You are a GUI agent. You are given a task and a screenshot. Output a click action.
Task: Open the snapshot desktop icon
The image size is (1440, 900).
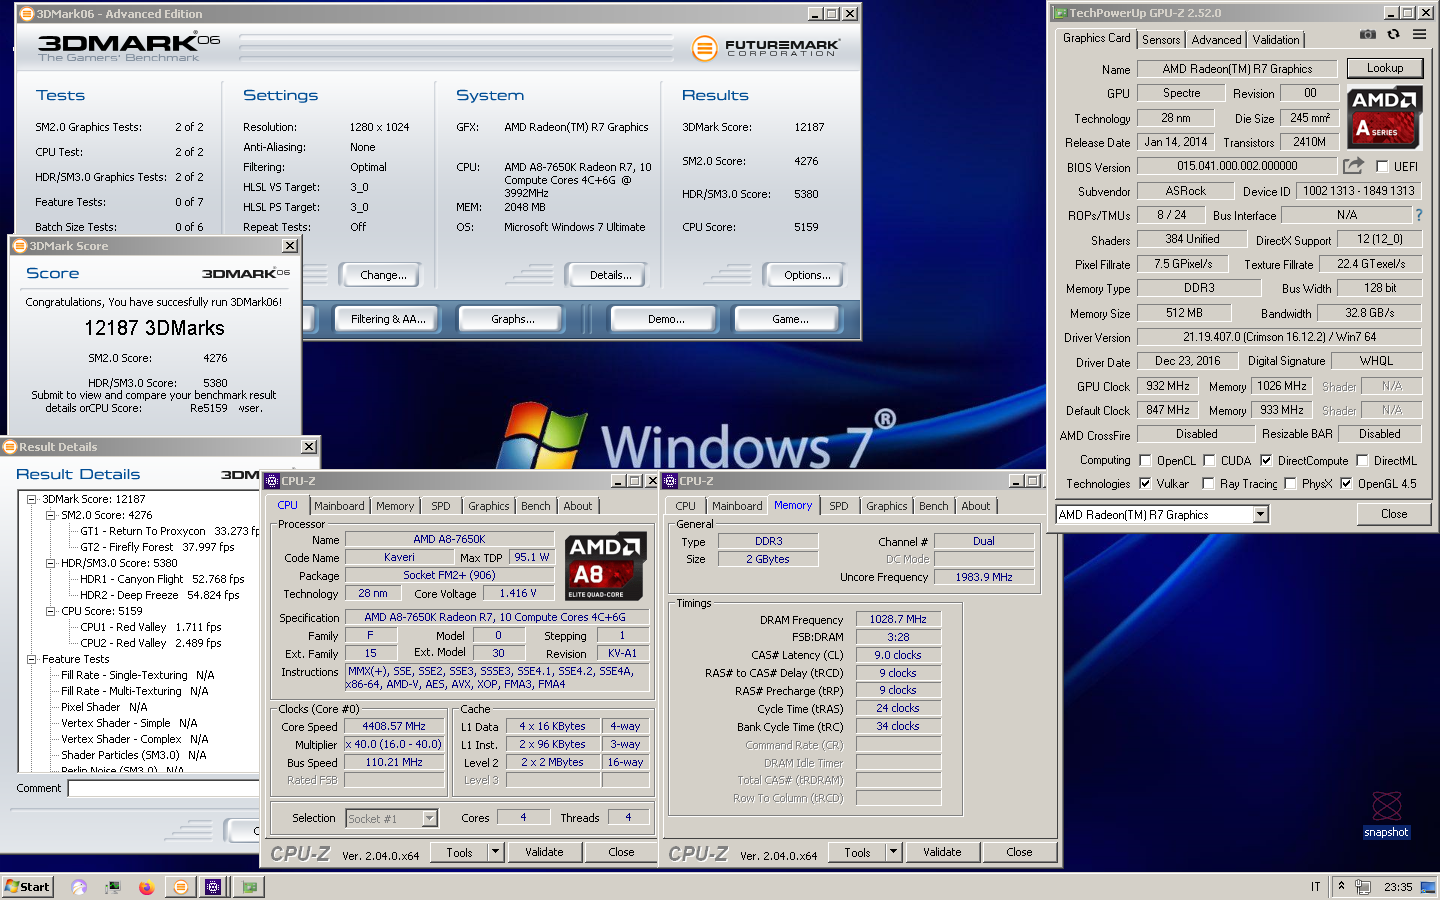tap(1386, 814)
